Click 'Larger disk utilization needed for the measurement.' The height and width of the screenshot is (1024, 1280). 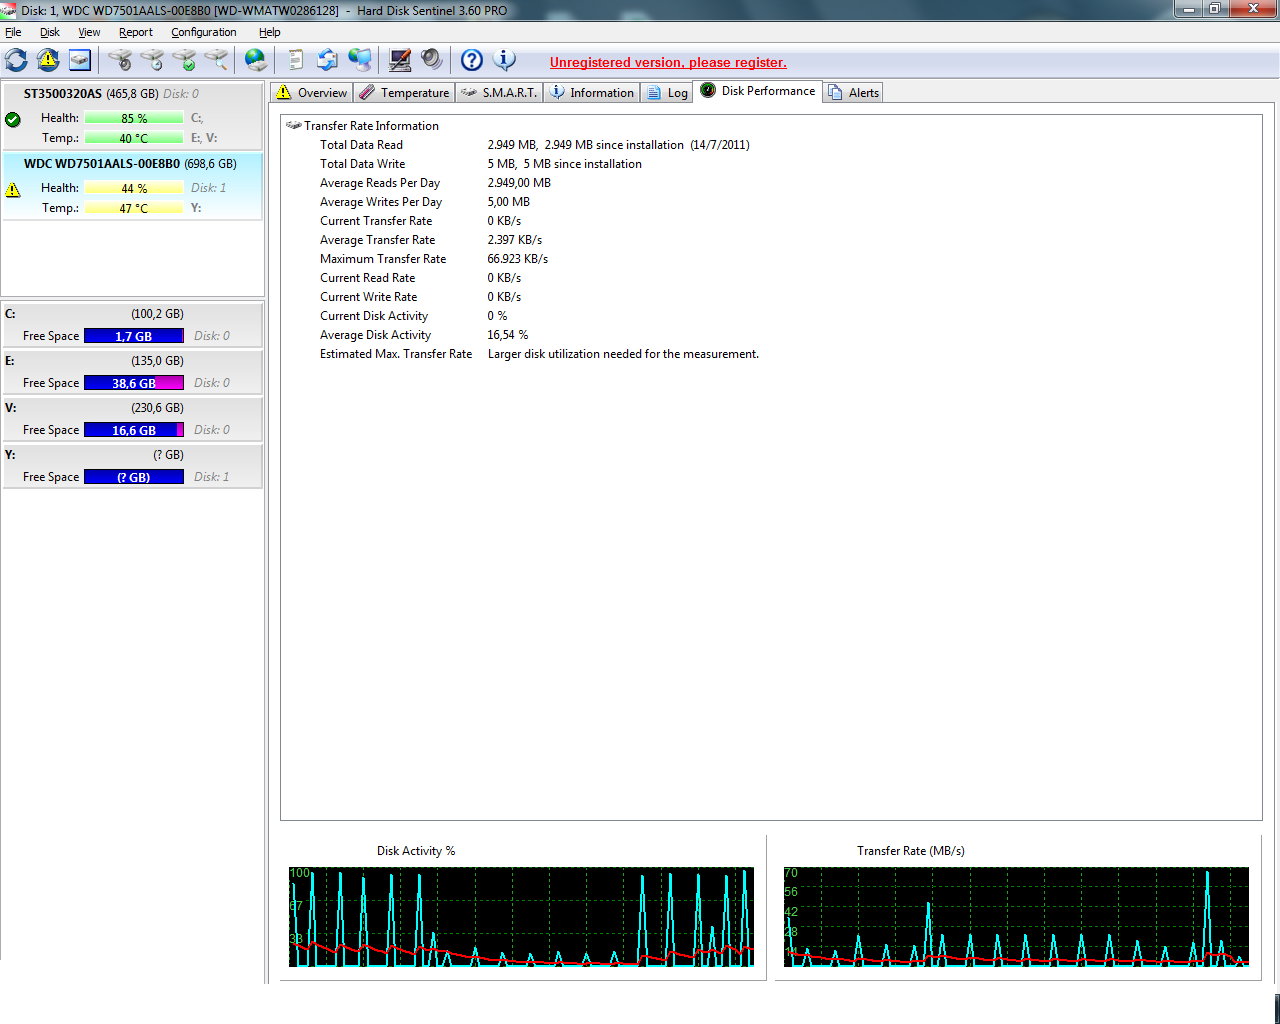coord(623,354)
